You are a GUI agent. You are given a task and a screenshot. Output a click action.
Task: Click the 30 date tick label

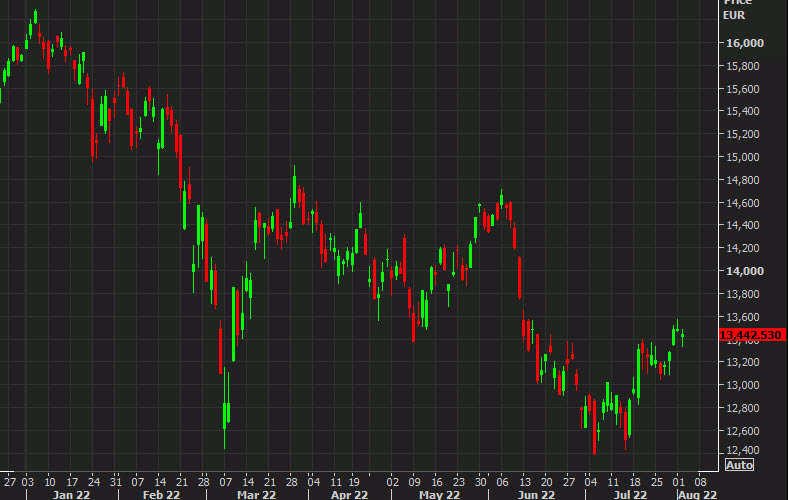click(481, 482)
